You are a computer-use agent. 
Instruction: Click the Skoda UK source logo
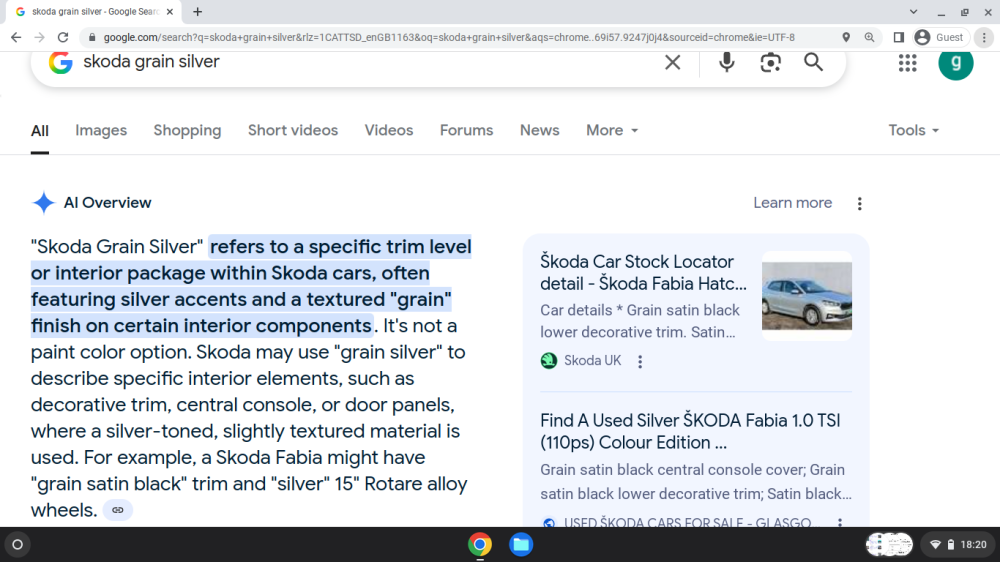(548, 360)
